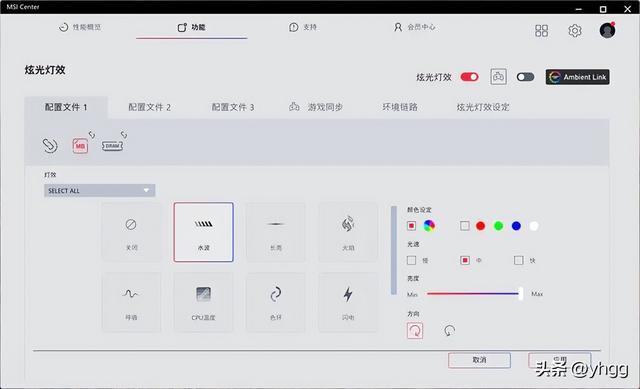Select the striped wave lighting effect tile
The image size is (640, 389).
[x=204, y=232]
